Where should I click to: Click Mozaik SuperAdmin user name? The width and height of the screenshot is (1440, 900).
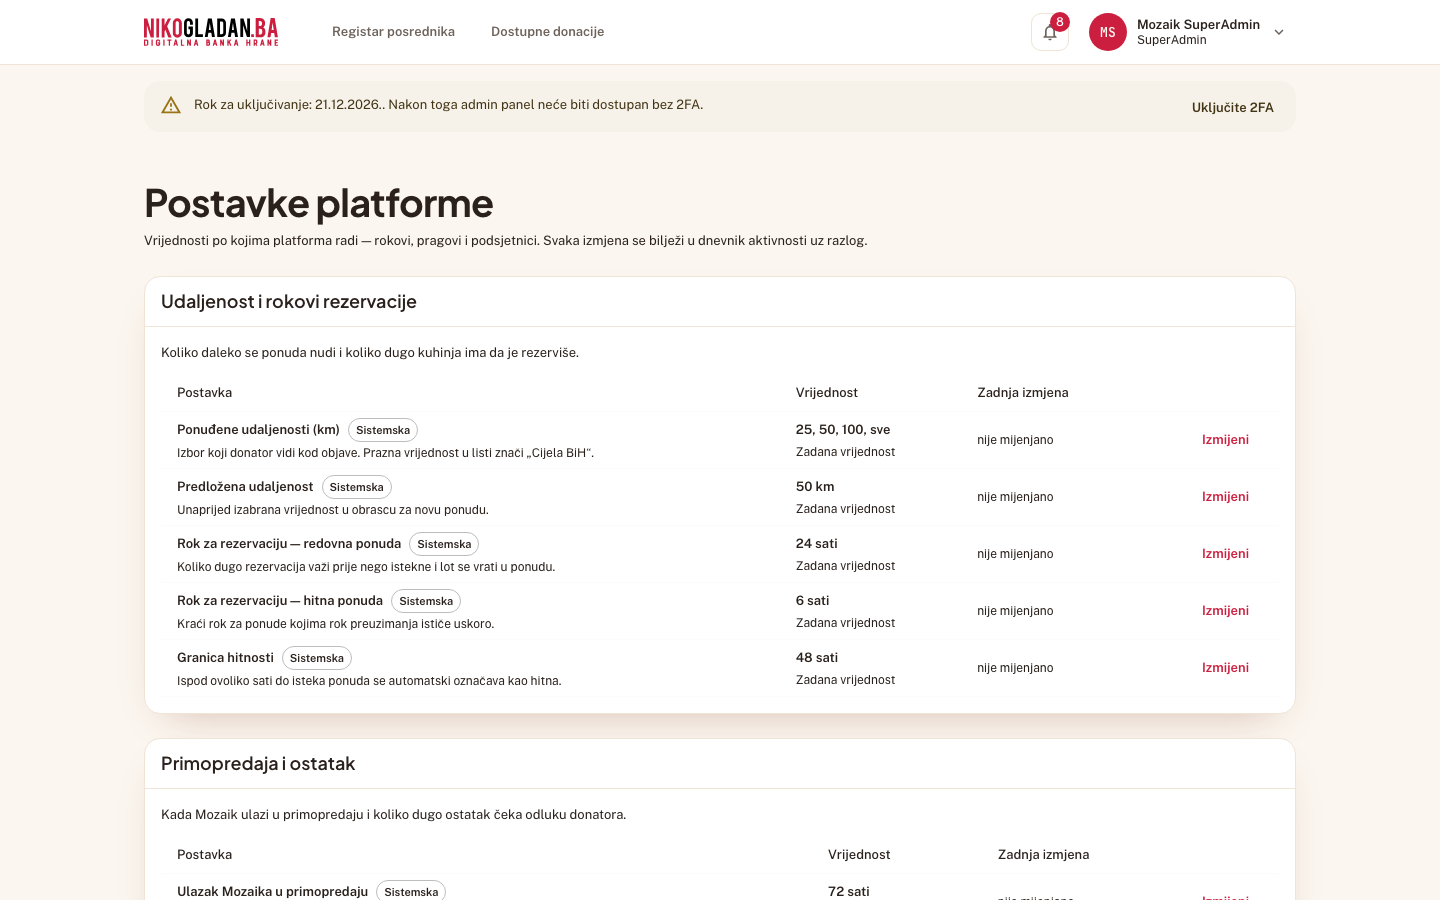(x=1198, y=25)
